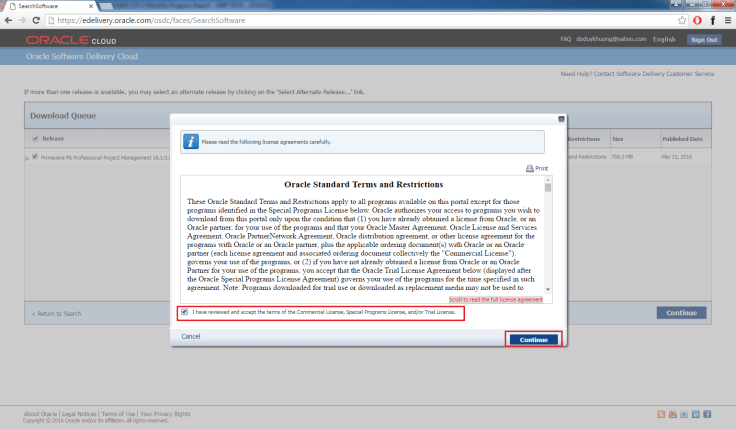The image size is (736, 430).
Task: Toggle the Release column header checkbox
Action: (35, 139)
